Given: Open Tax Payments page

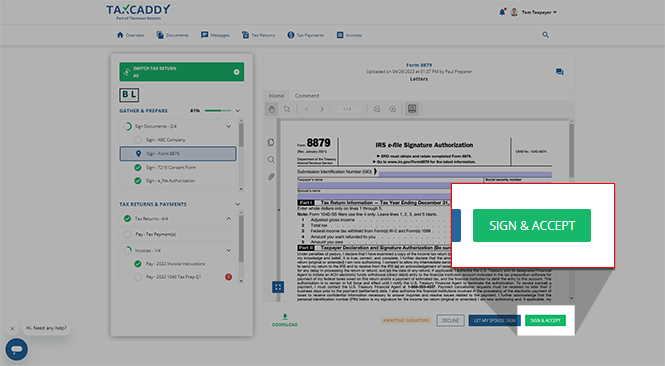Looking at the screenshot, I should point(305,35).
